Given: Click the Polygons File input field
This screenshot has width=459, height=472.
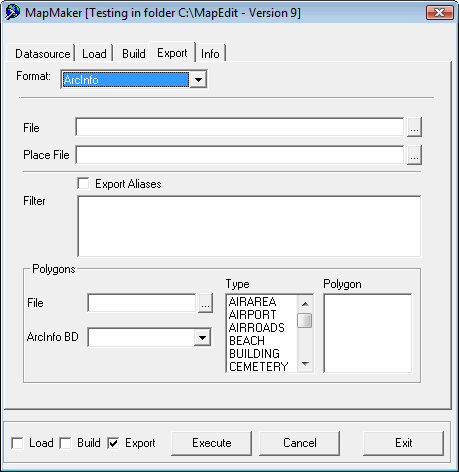Looking at the screenshot, I should (142, 303).
